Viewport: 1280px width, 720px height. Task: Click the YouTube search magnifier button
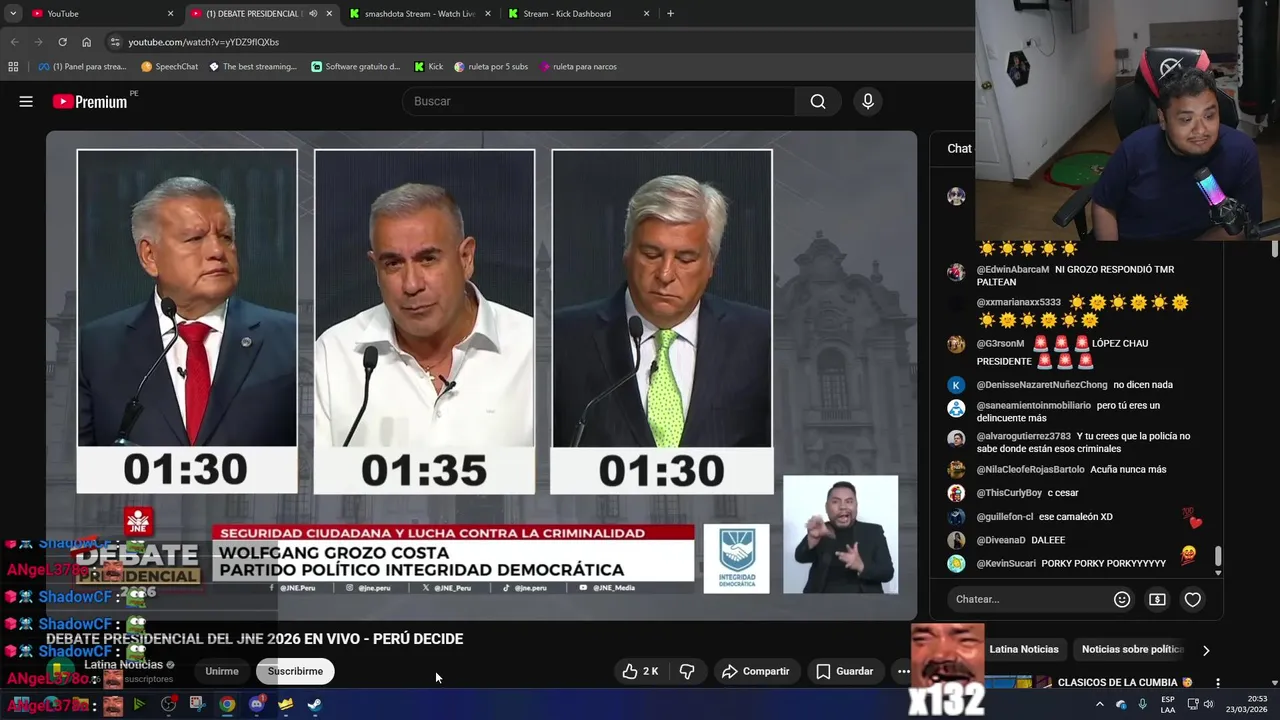point(818,101)
